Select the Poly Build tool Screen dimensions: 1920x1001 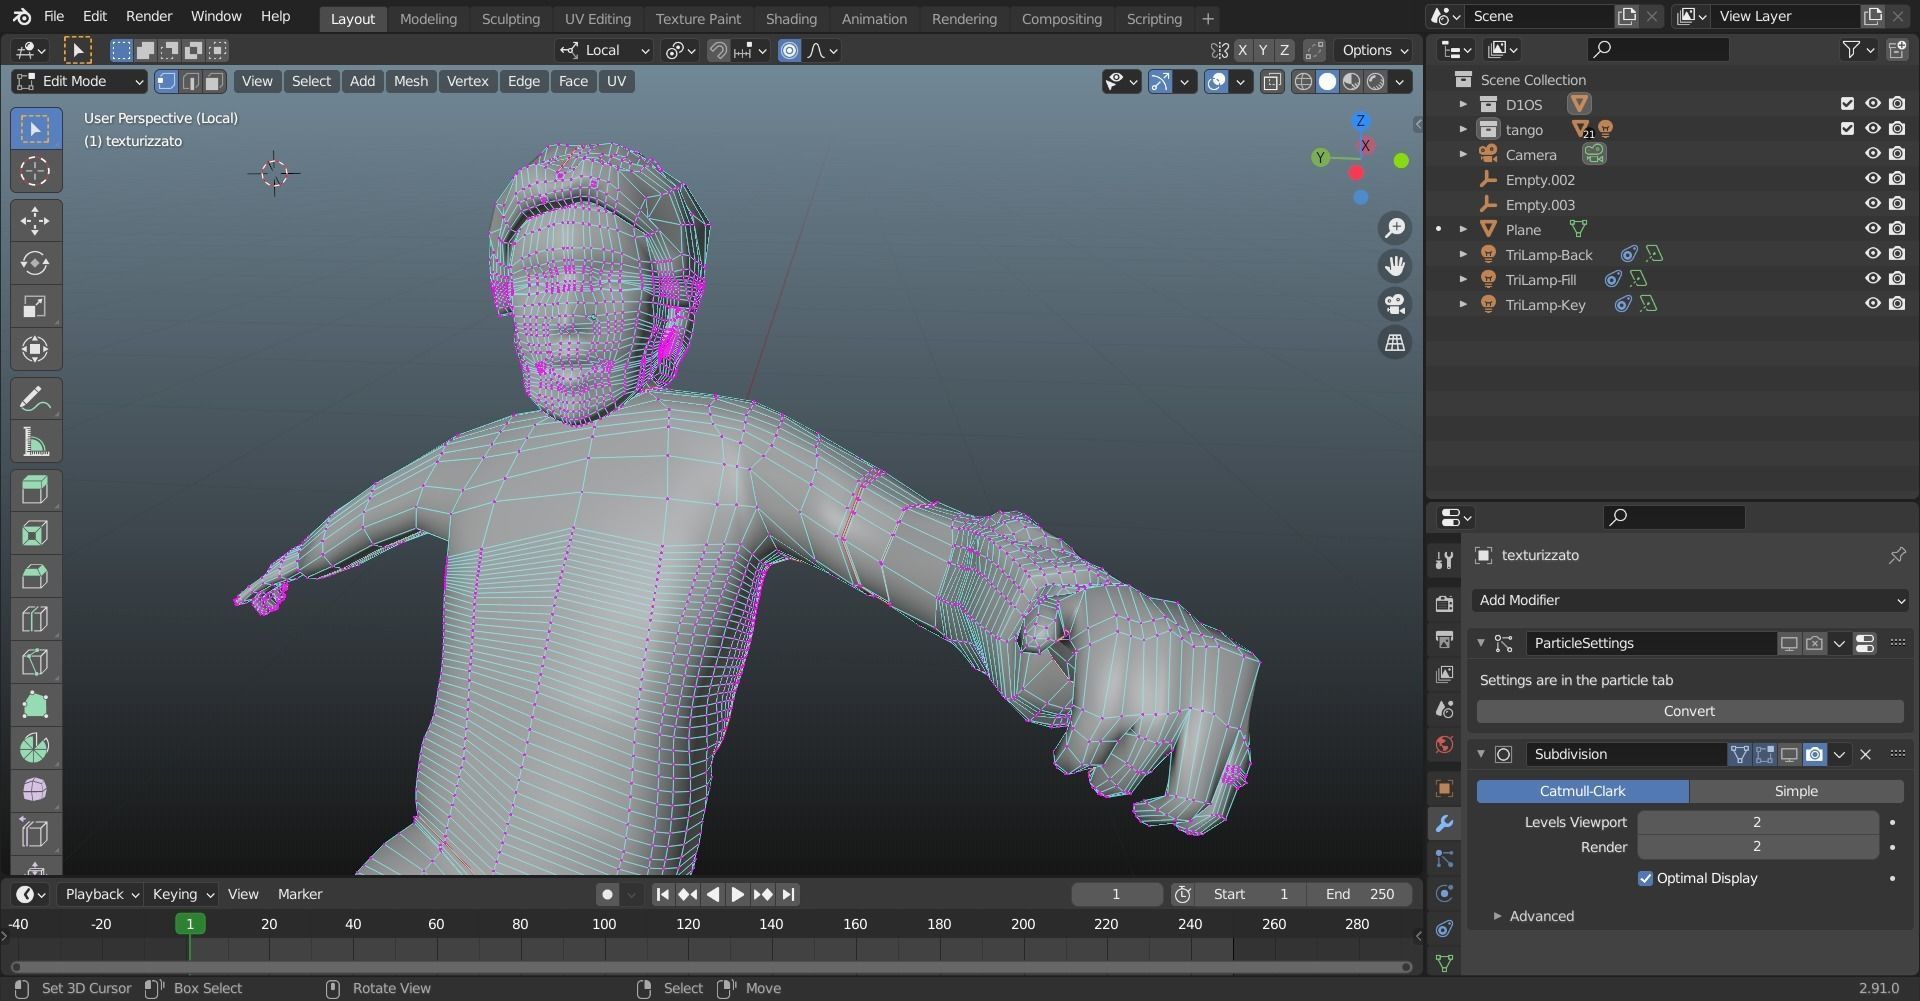(x=35, y=705)
